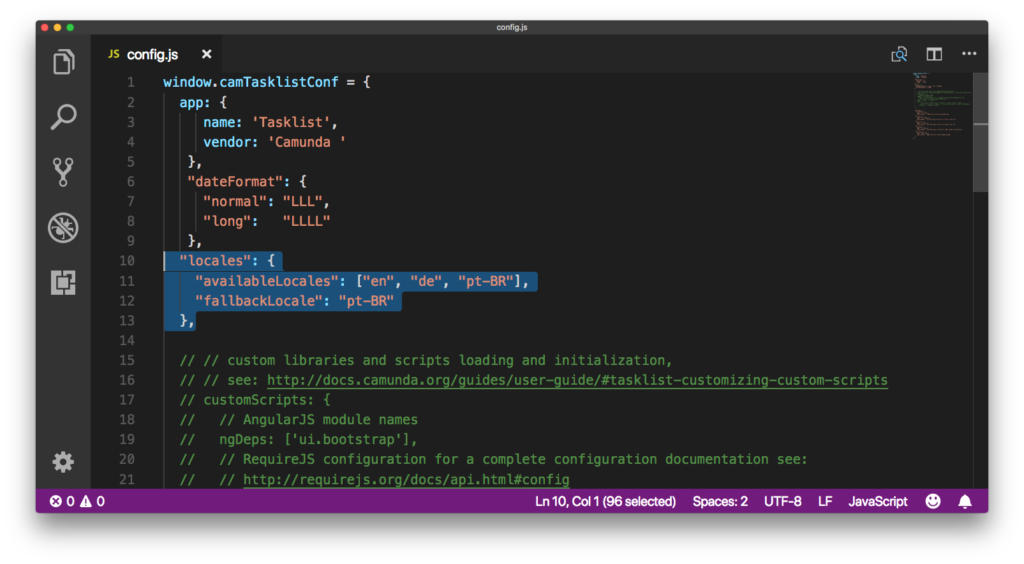Show notifications with the bell icon
The image size is (1024, 564).
[x=965, y=501]
